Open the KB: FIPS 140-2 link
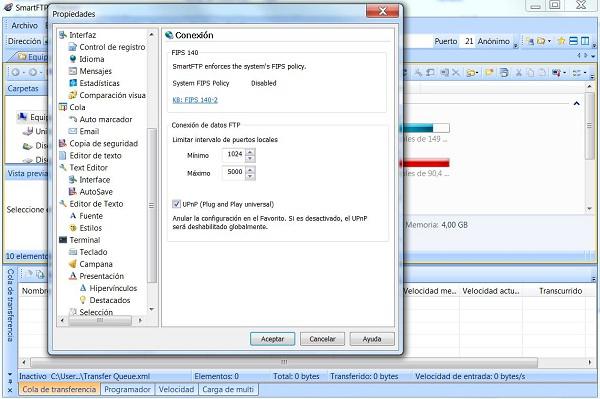600x399 pixels. coord(195,100)
